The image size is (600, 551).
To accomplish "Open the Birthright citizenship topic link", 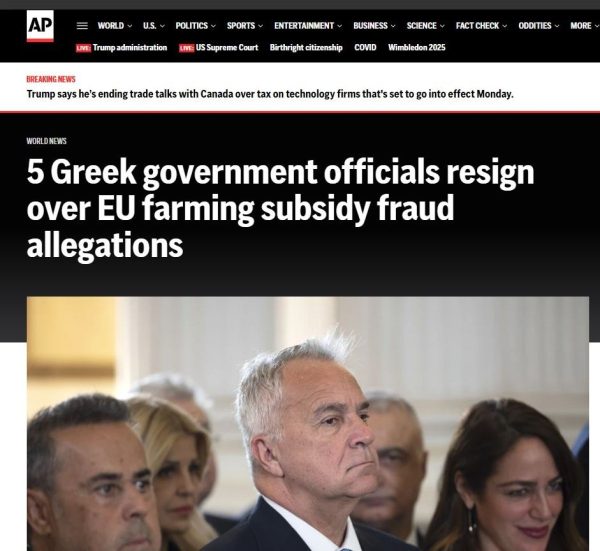I will [x=306, y=47].
